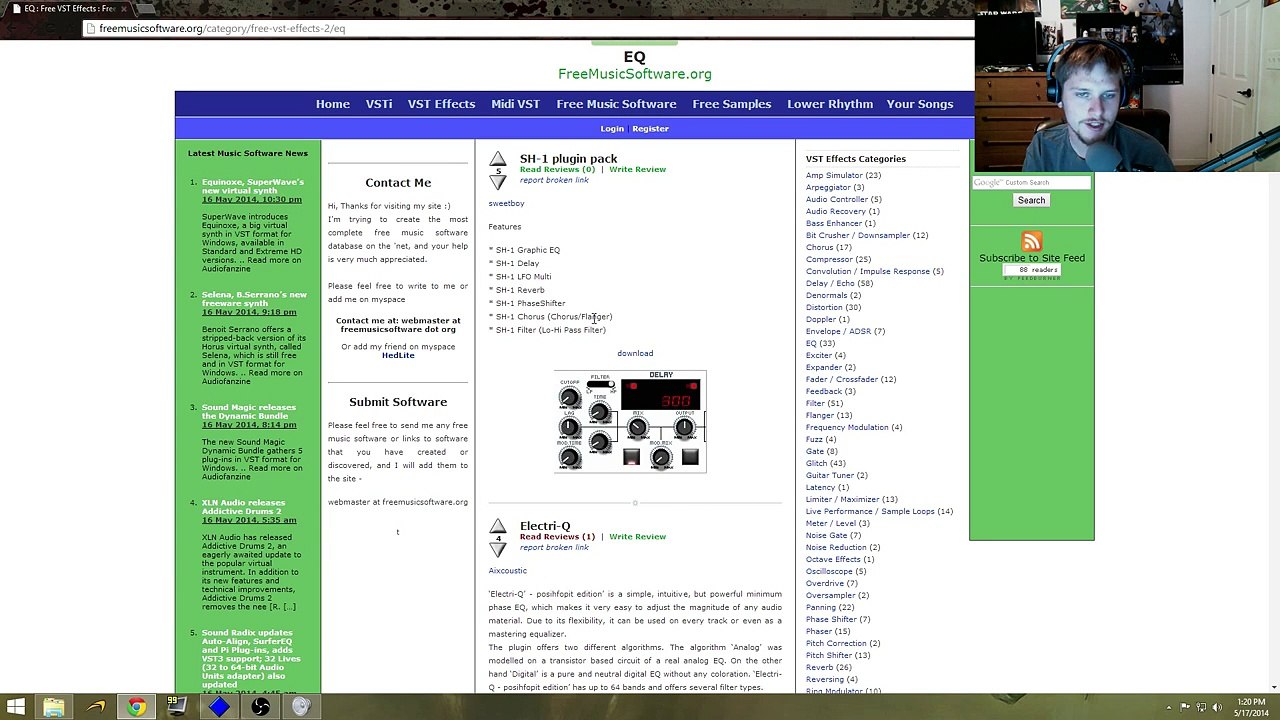
Task: Open the EQ category link
Action: click(x=811, y=344)
